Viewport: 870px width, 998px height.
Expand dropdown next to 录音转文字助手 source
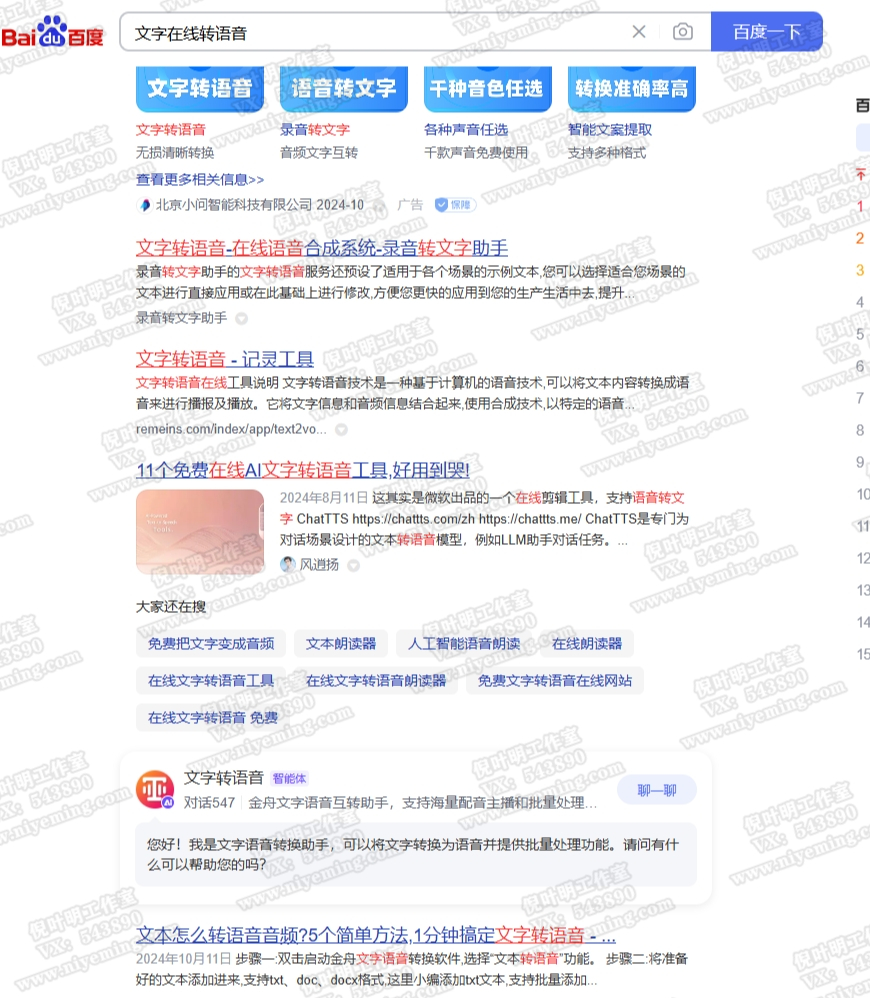[x=242, y=318]
